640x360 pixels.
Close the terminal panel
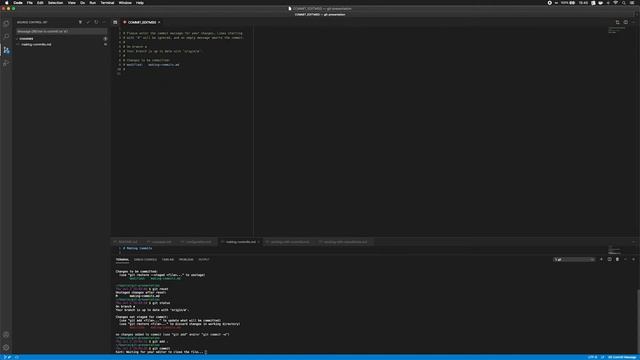tap(633, 260)
